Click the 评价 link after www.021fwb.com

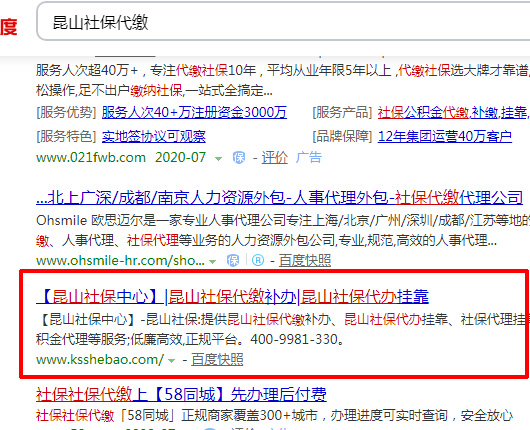pos(274,158)
